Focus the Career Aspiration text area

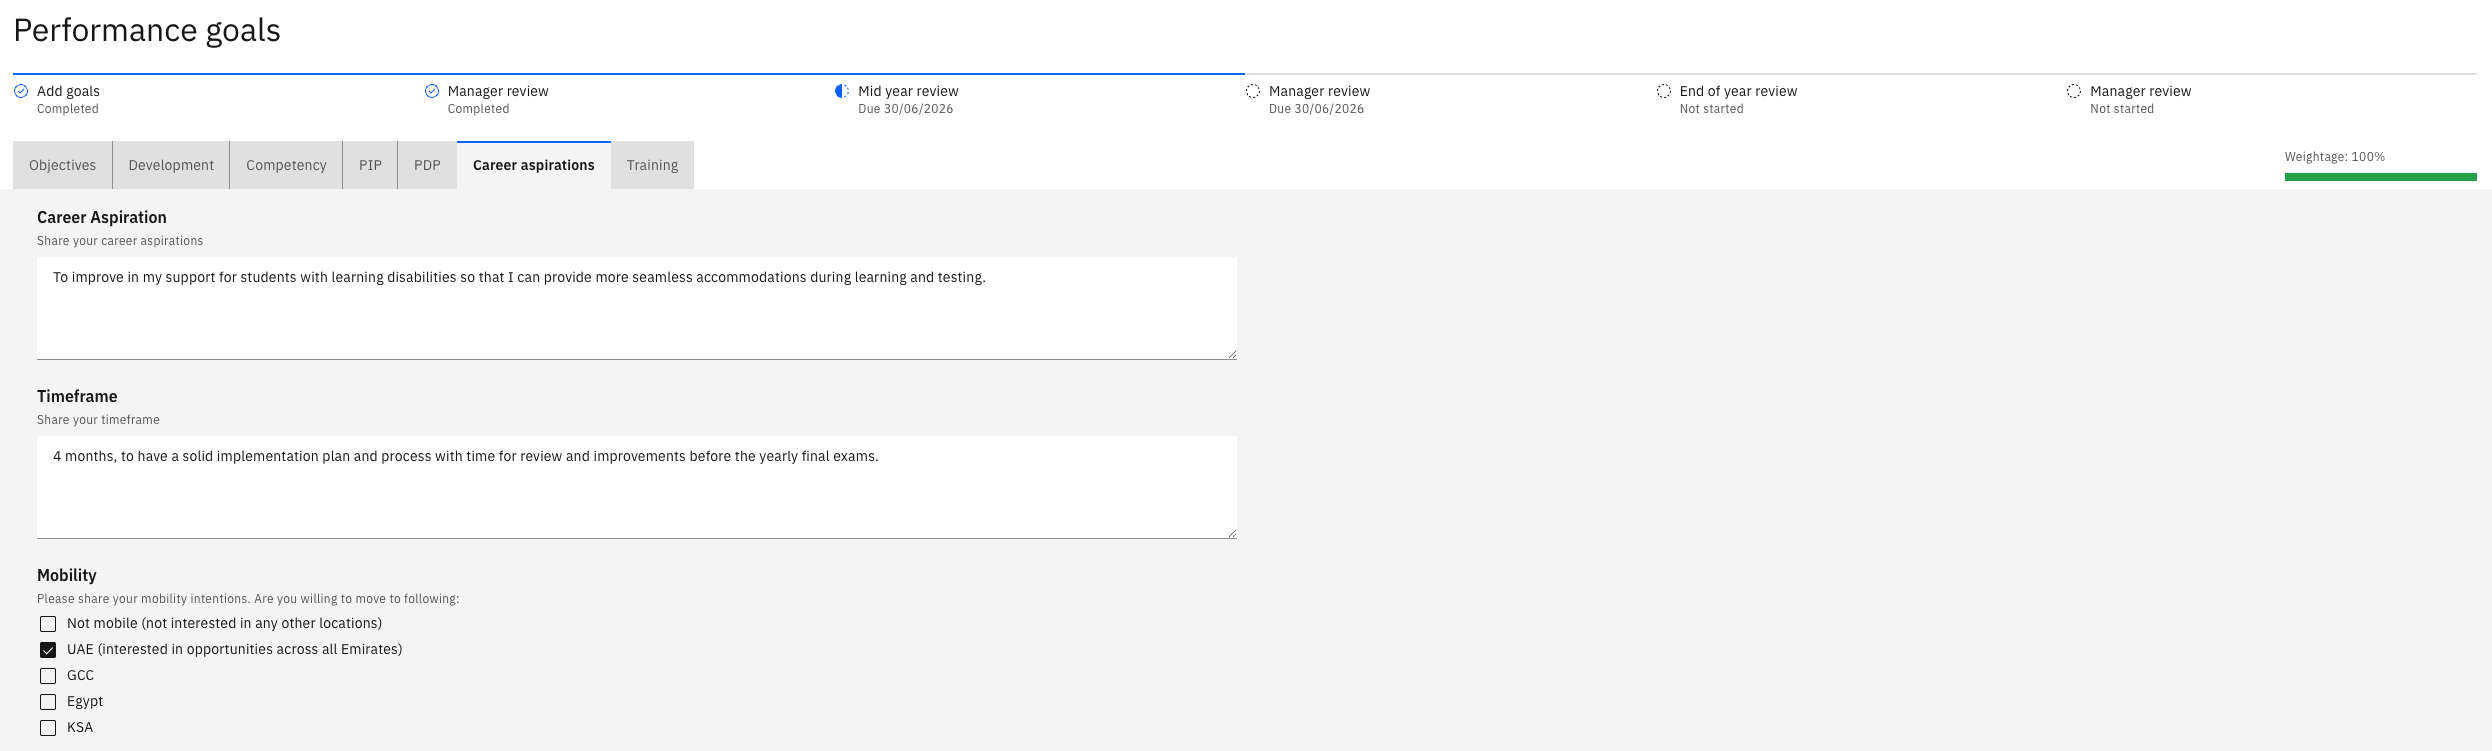(637, 308)
